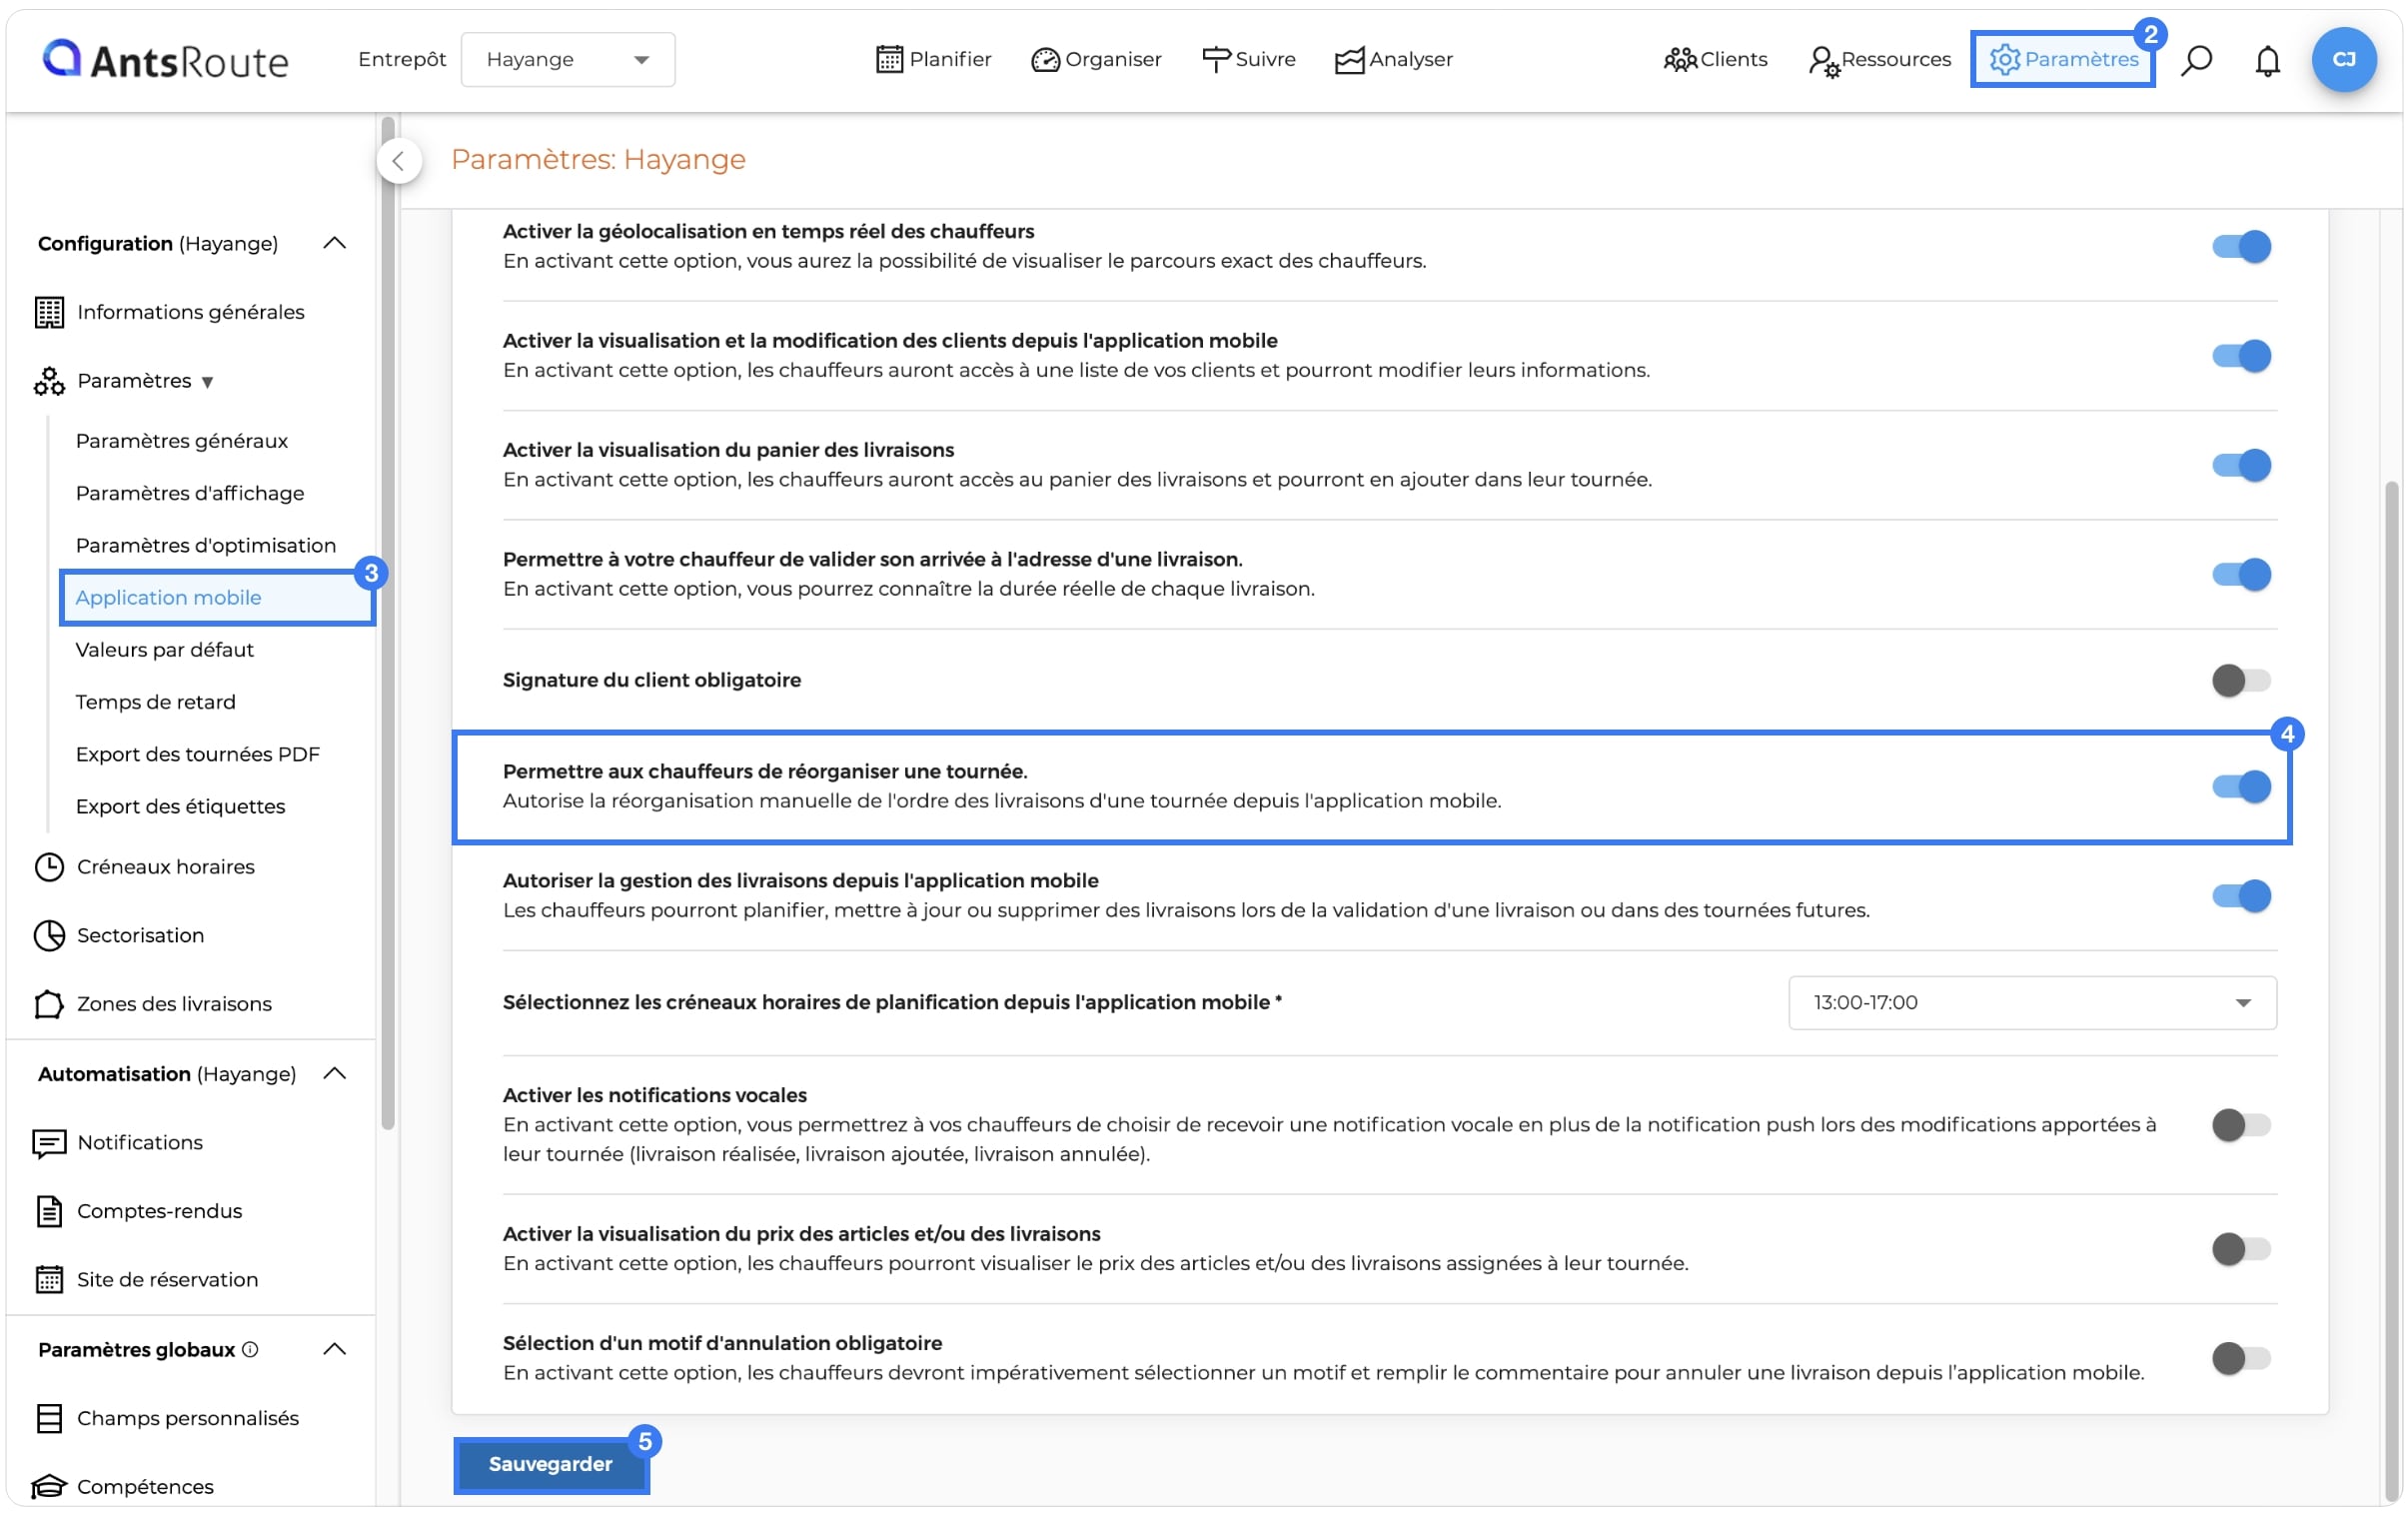Click the Paramètres gear icon
Image resolution: width=2408 pixels, height=1515 pixels.
[2004, 60]
